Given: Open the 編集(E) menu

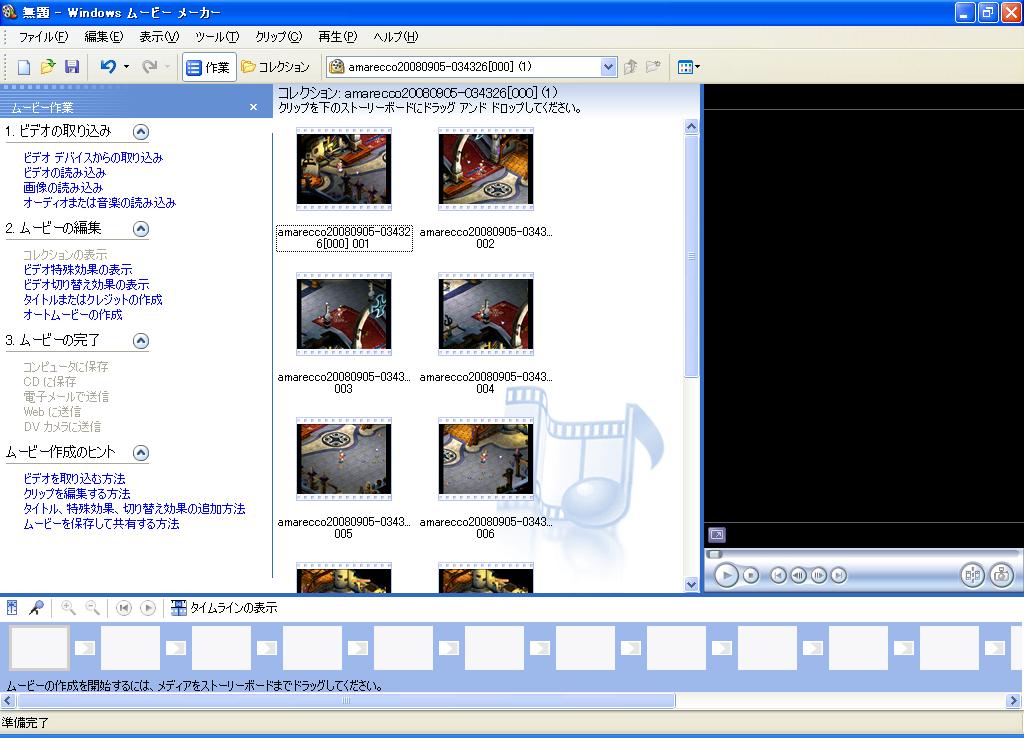Looking at the screenshot, I should point(104,37).
